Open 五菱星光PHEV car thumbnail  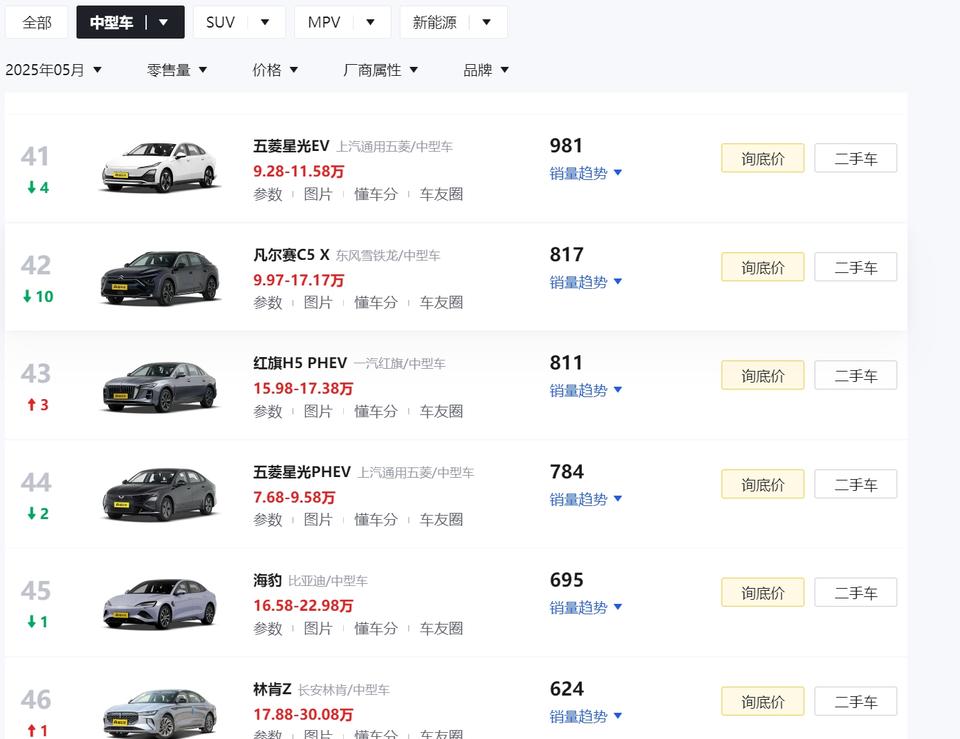(160, 494)
